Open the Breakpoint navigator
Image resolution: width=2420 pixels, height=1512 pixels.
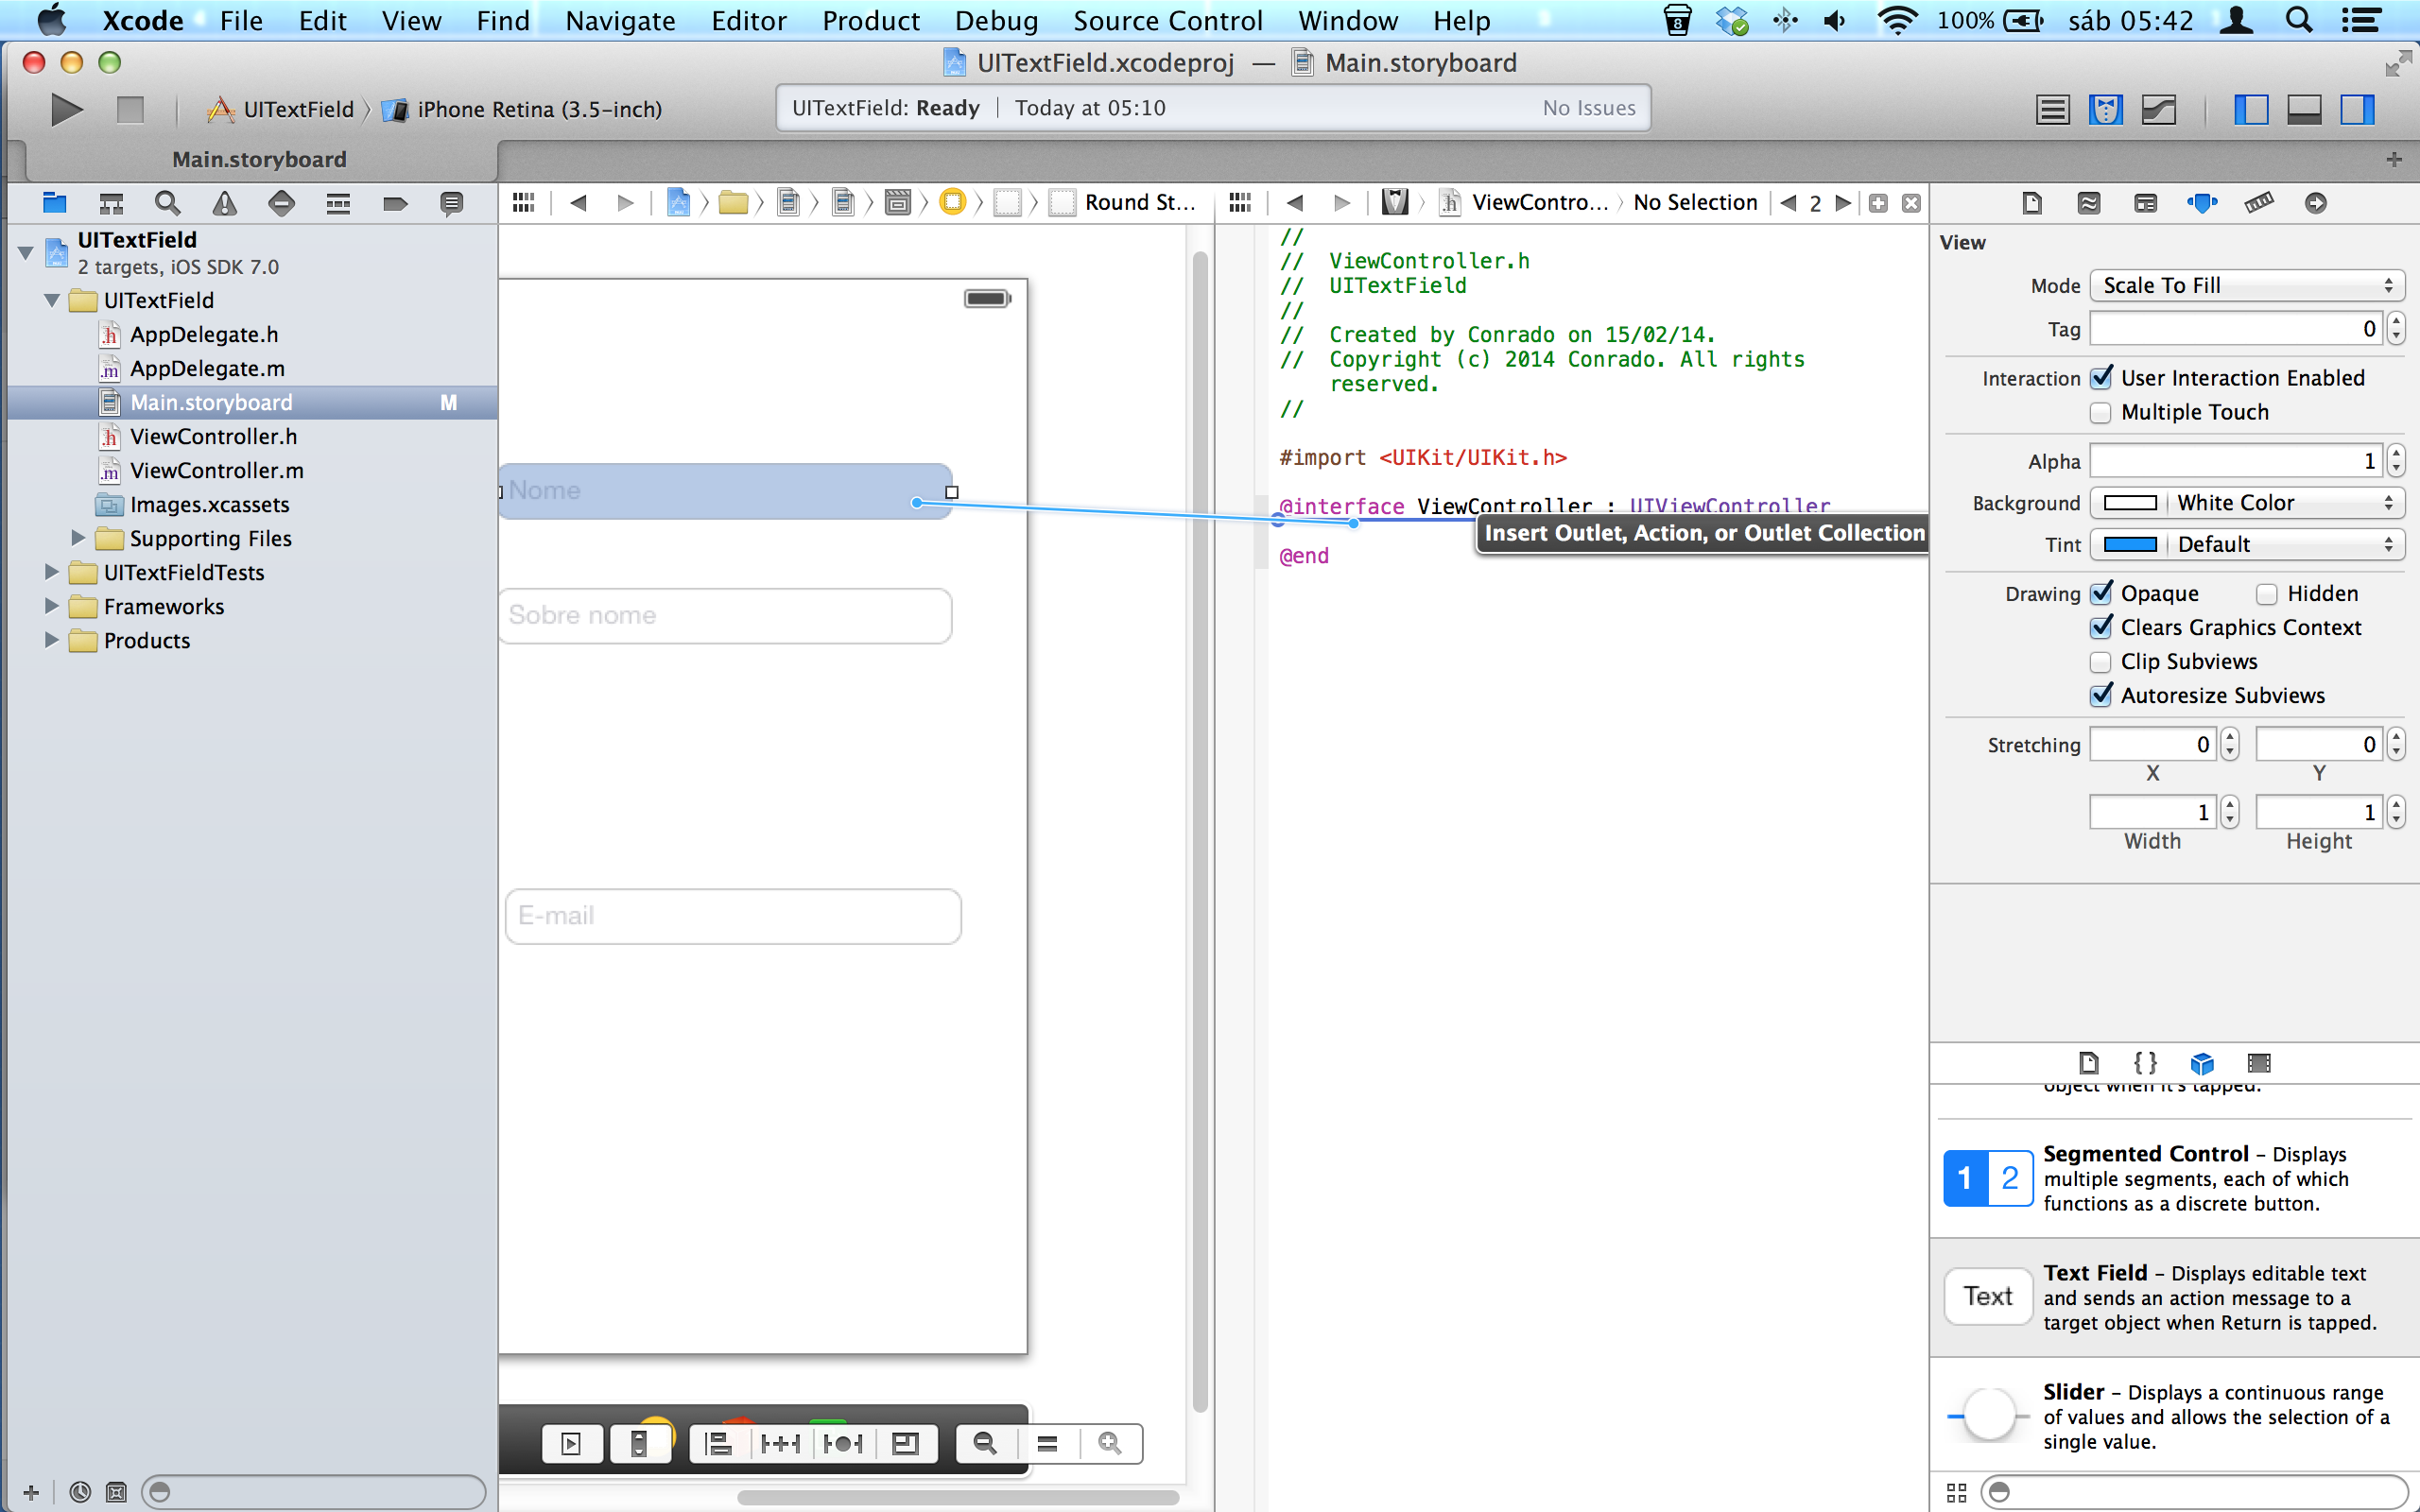(x=395, y=203)
